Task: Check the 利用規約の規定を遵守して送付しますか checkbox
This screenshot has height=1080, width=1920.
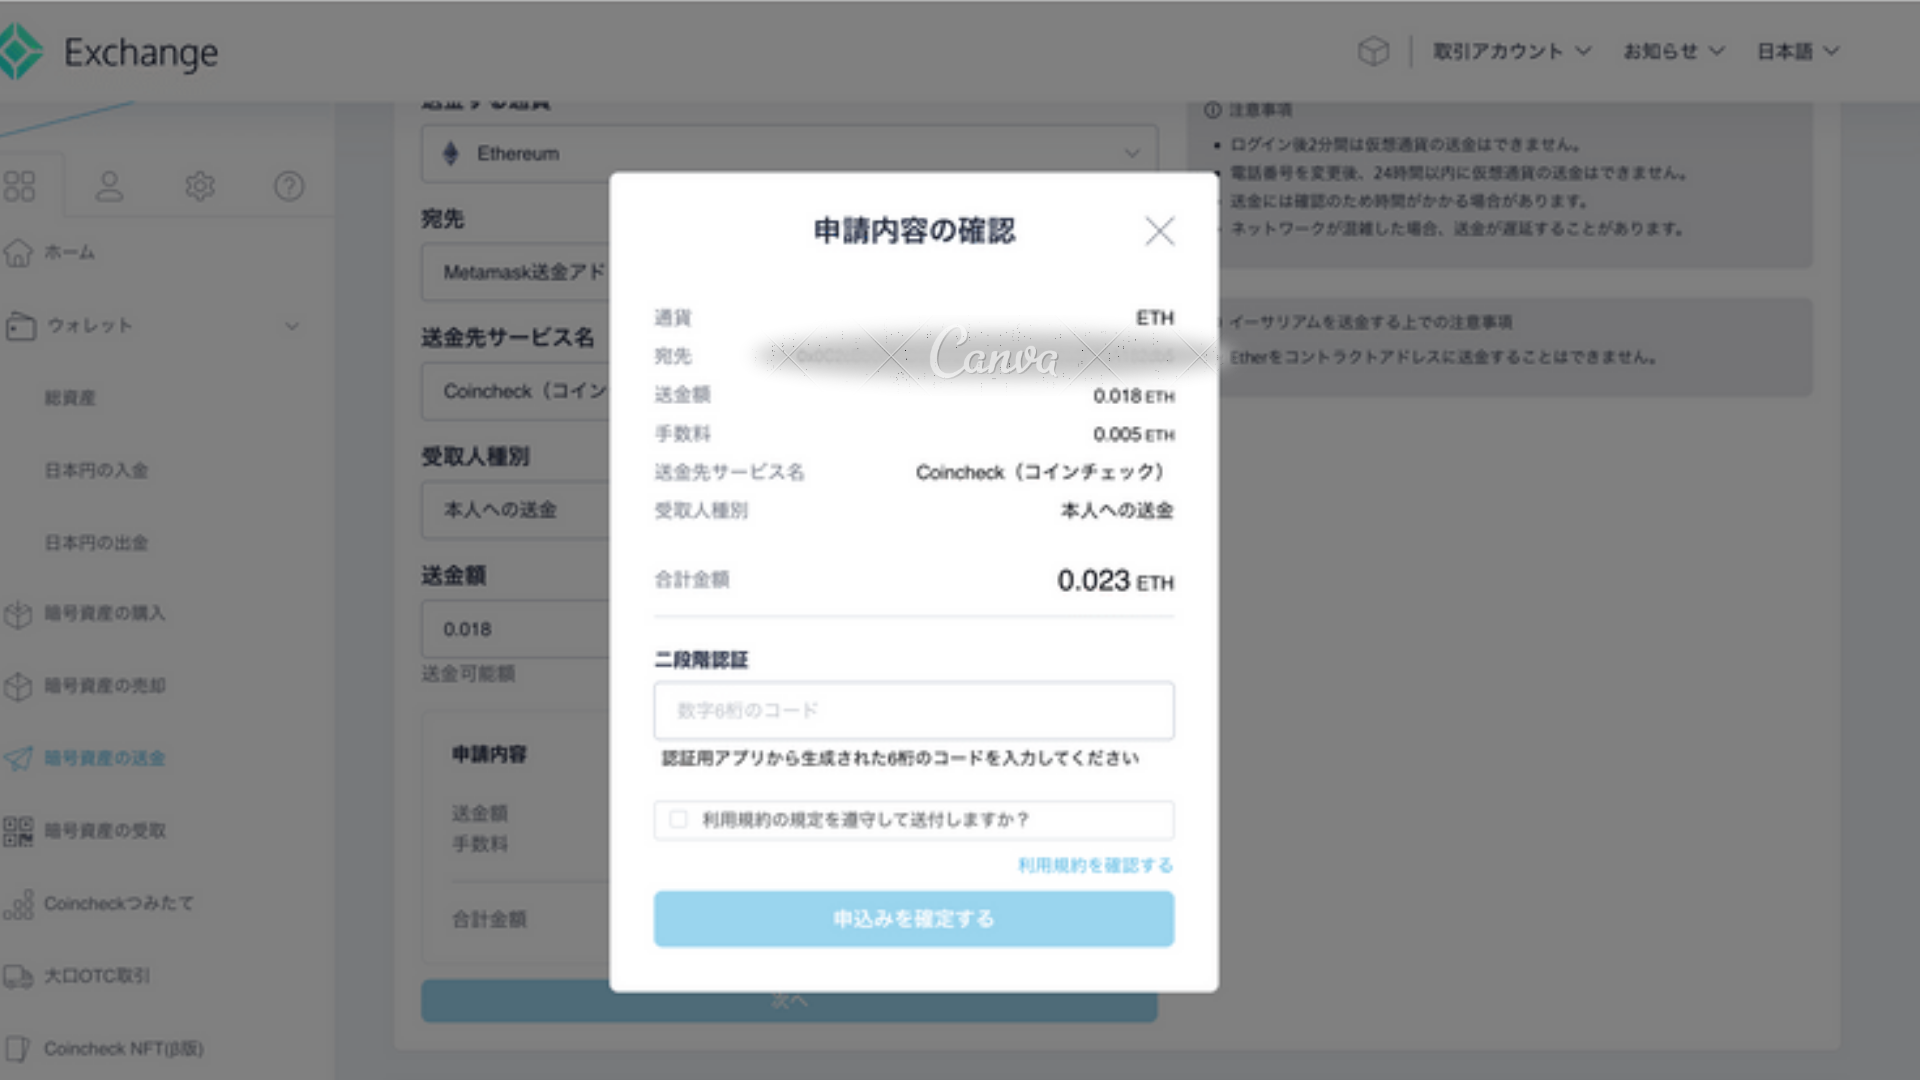Action: tap(678, 820)
